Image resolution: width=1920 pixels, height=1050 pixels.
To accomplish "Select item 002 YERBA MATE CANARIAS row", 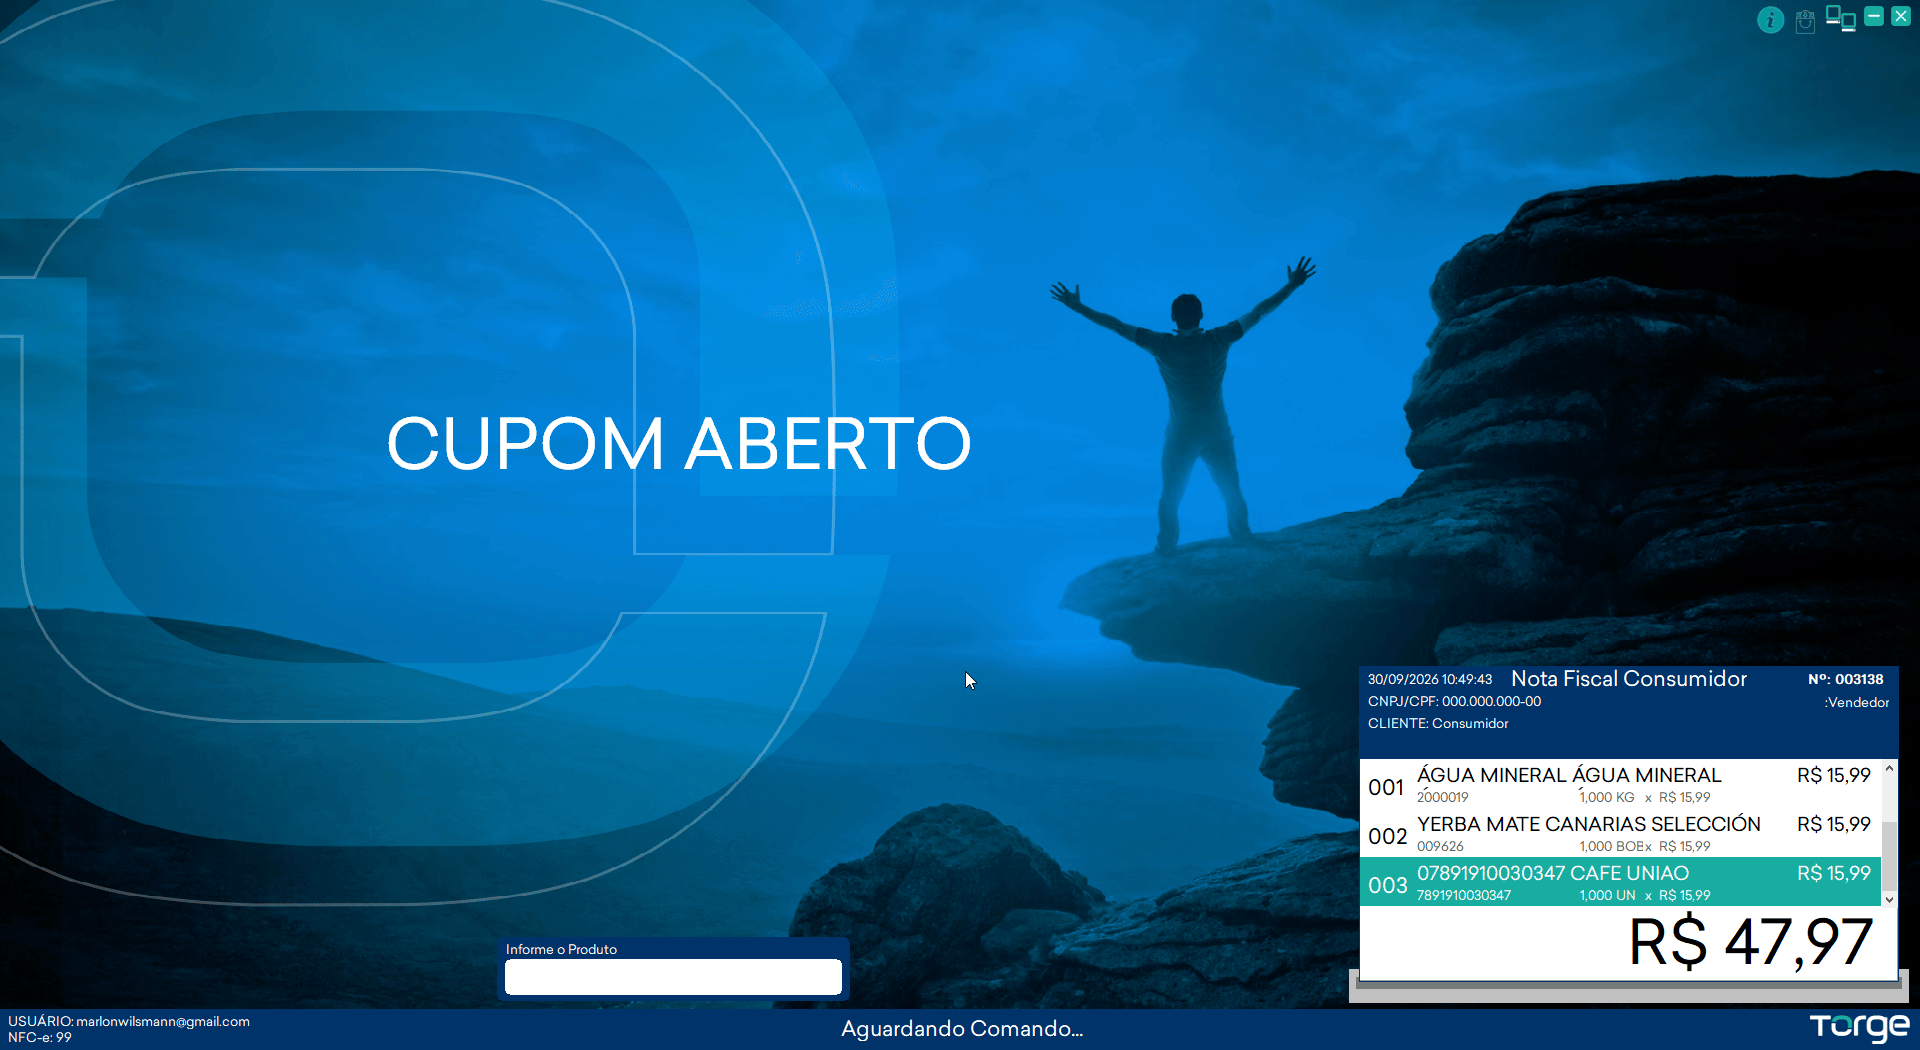I will click(x=1620, y=833).
